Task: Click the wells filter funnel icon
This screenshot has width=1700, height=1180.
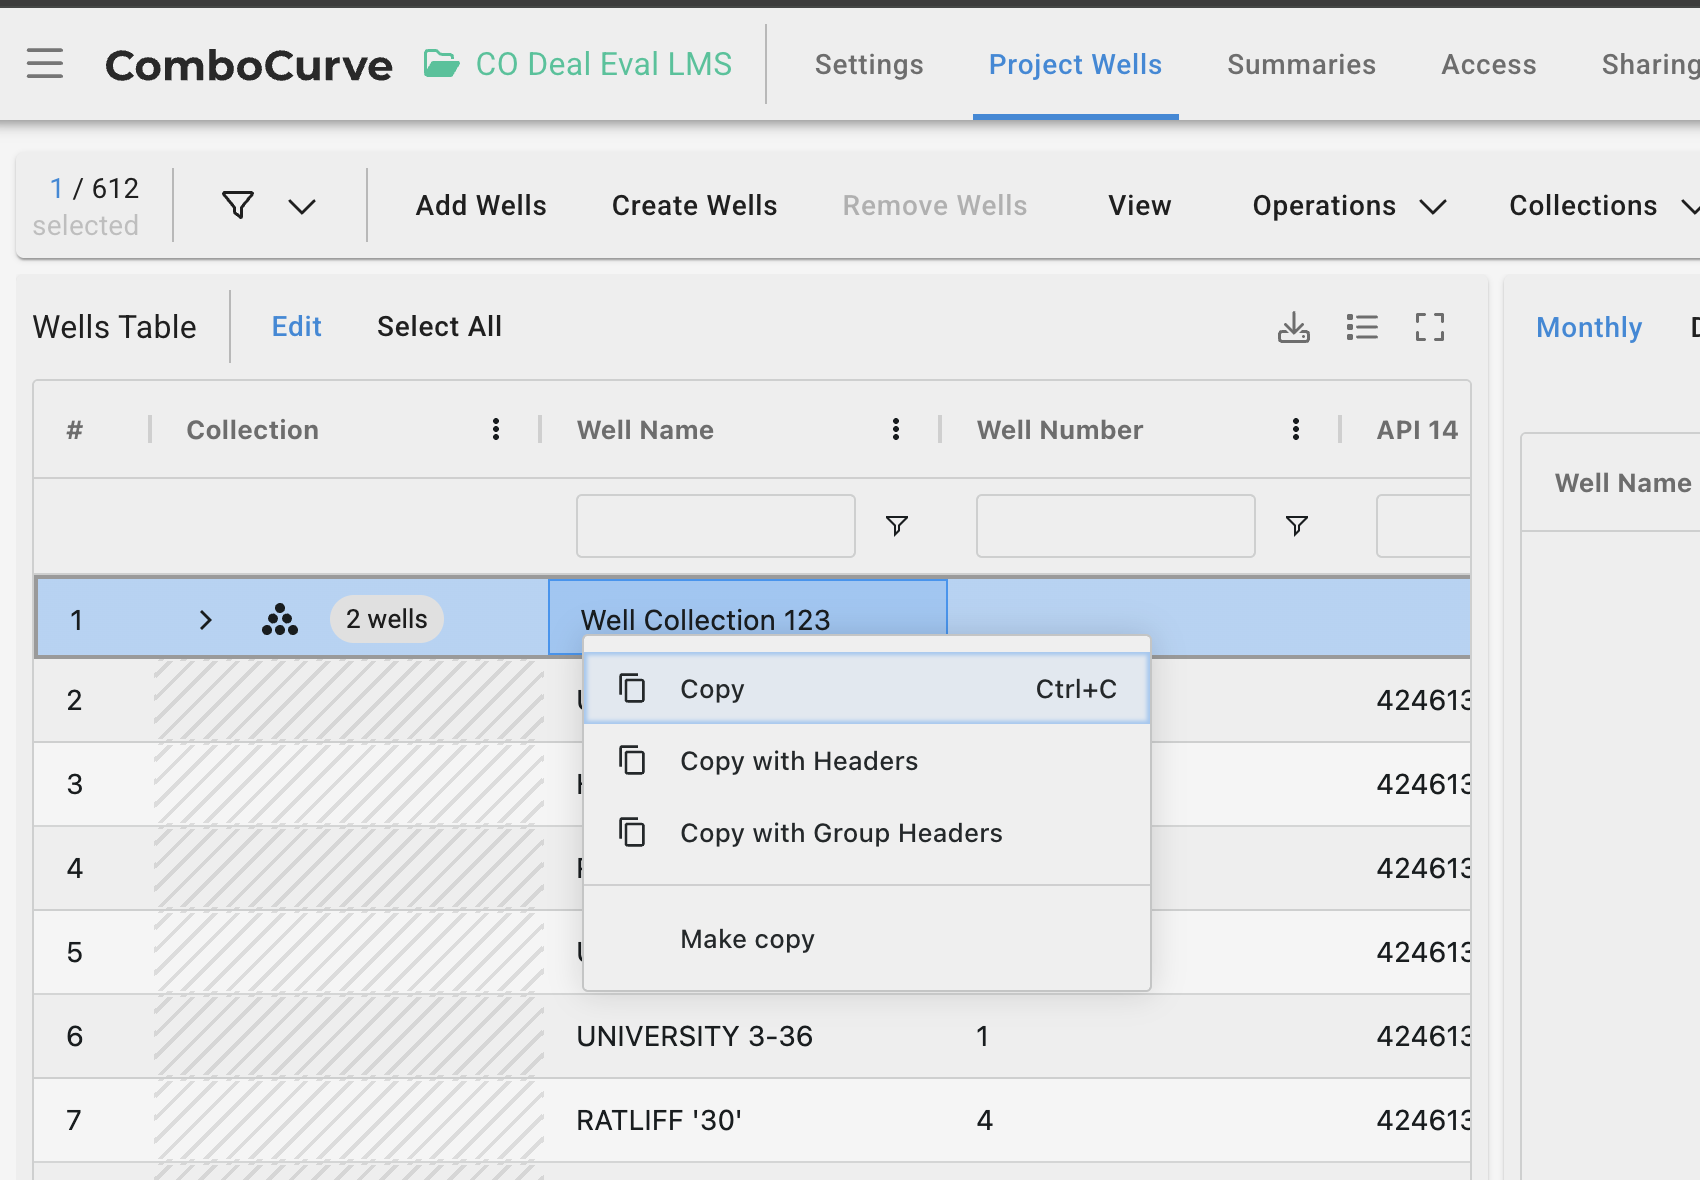Action: [238, 205]
